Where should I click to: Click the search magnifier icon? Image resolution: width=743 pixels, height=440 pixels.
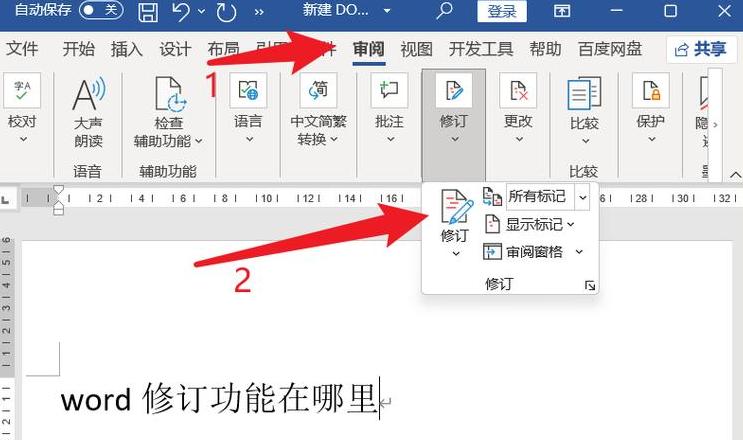click(444, 10)
